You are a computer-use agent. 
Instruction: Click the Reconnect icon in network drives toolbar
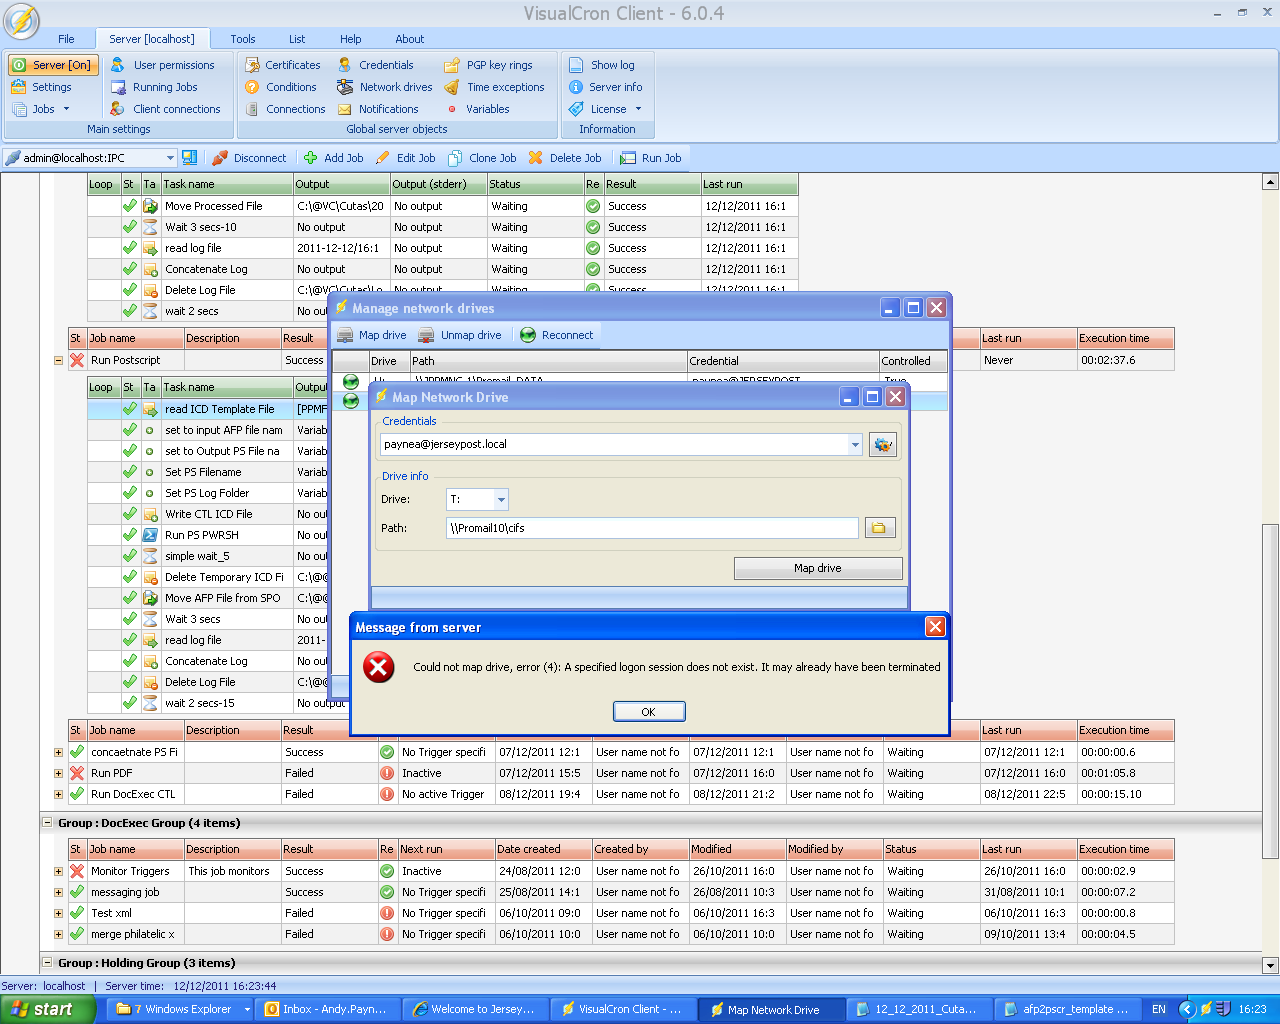pos(528,335)
